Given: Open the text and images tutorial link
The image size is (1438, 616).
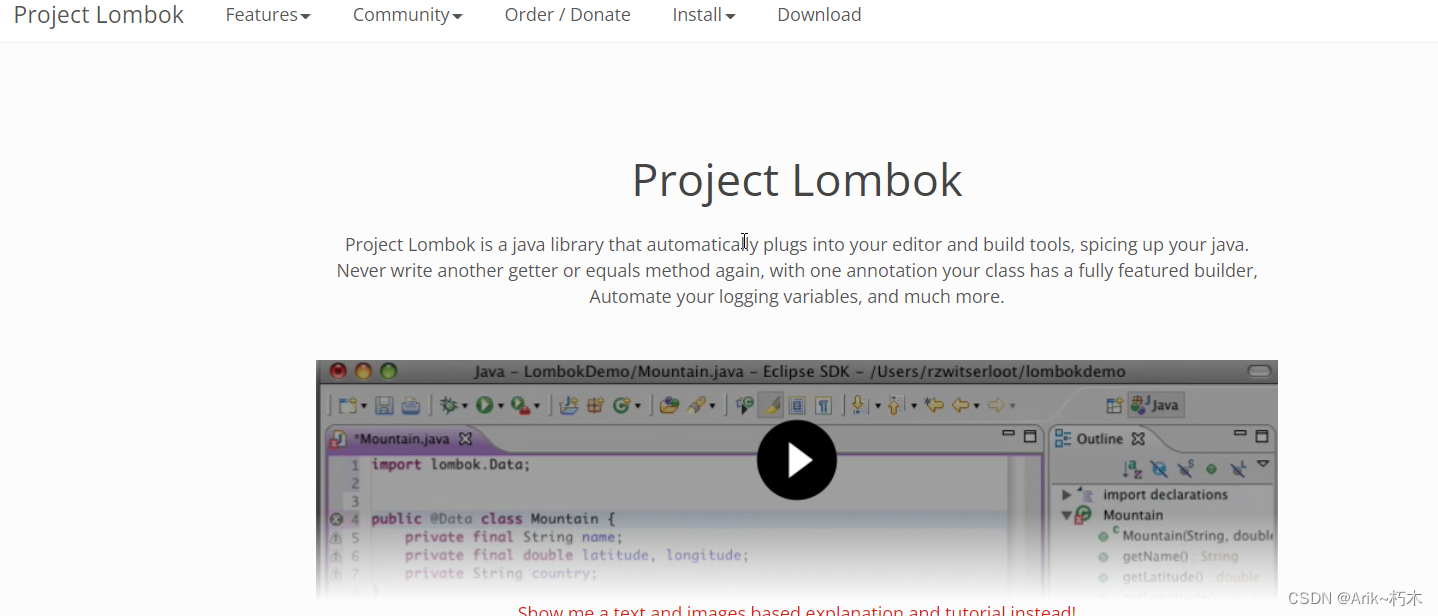Looking at the screenshot, I should coord(797,610).
